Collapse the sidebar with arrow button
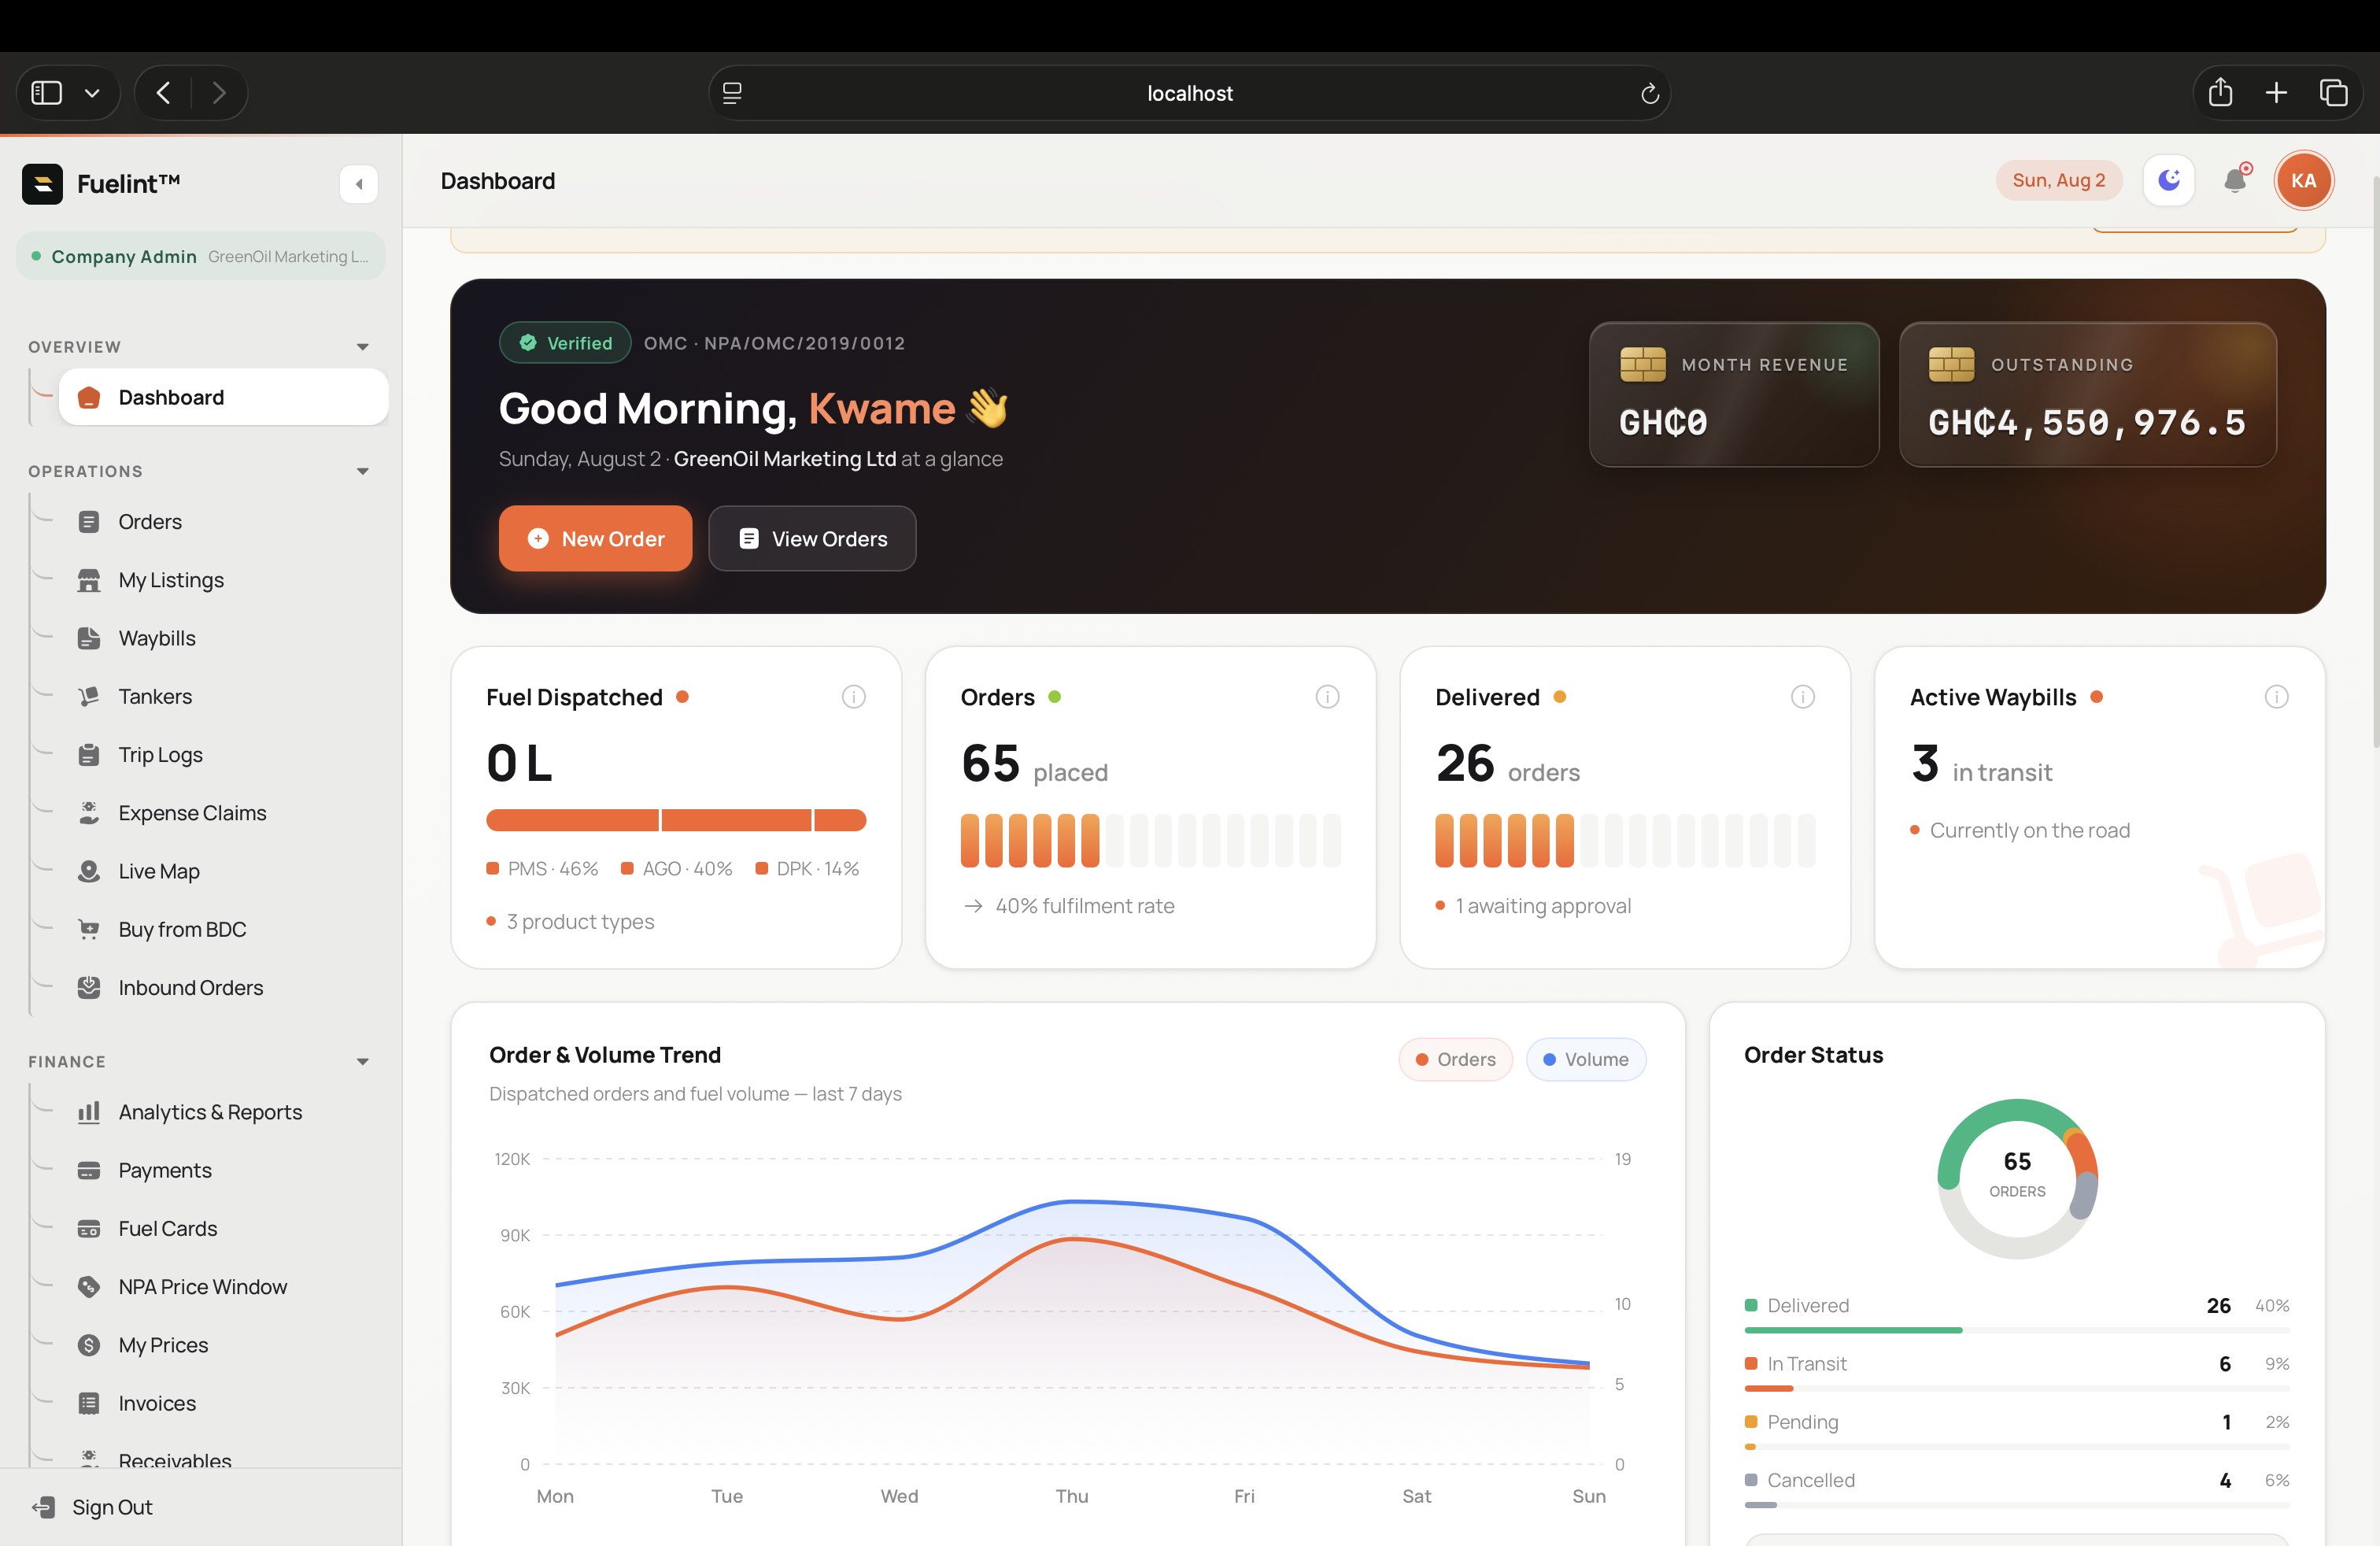This screenshot has height=1546, width=2380. tap(359, 184)
